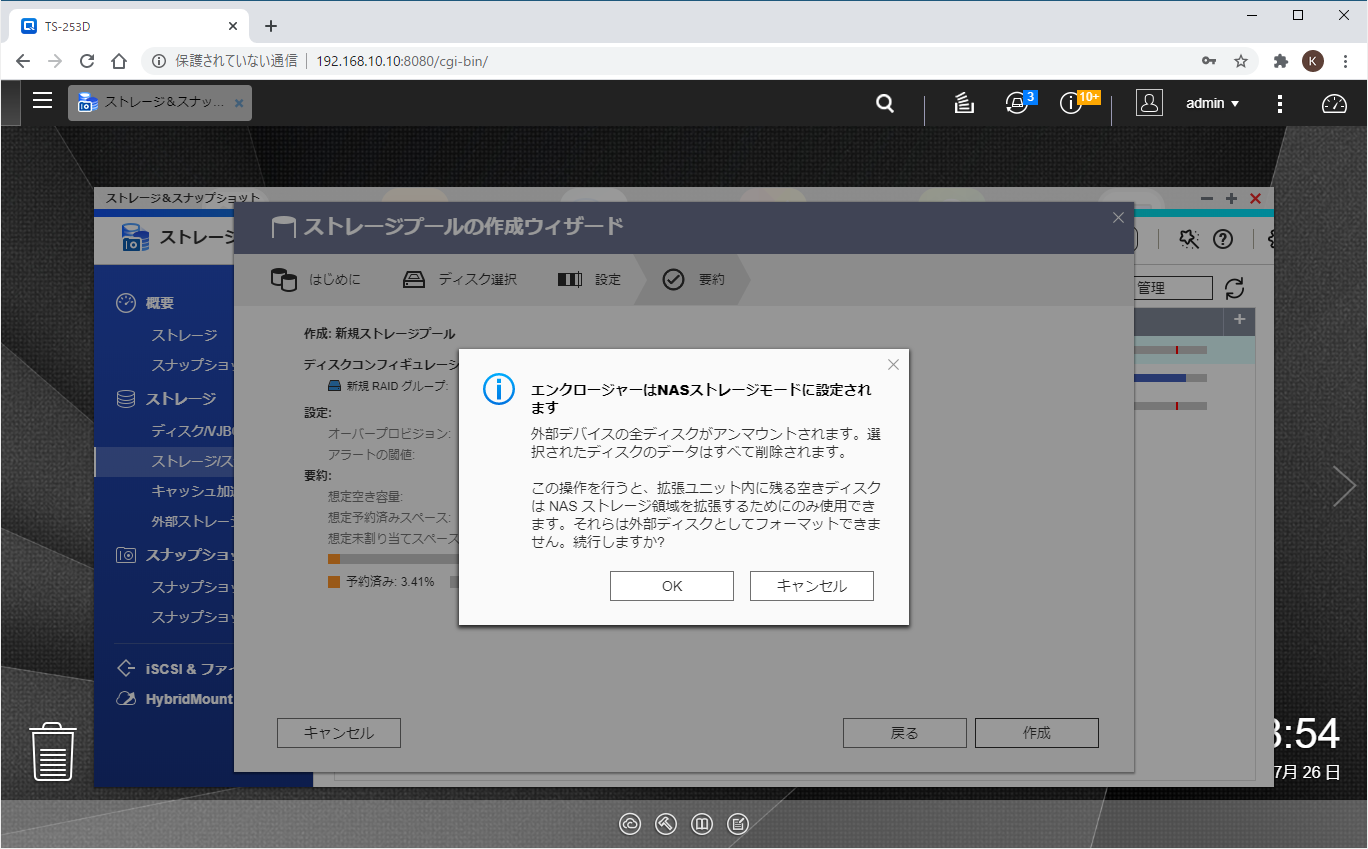Open the user manual book icon in the dock
Image resolution: width=1368 pixels, height=849 pixels.
pos(702,824)
